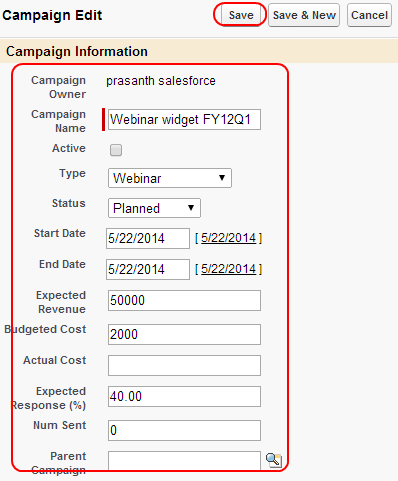Select the Budgeted Cost field showing 2000

[184, 334]
